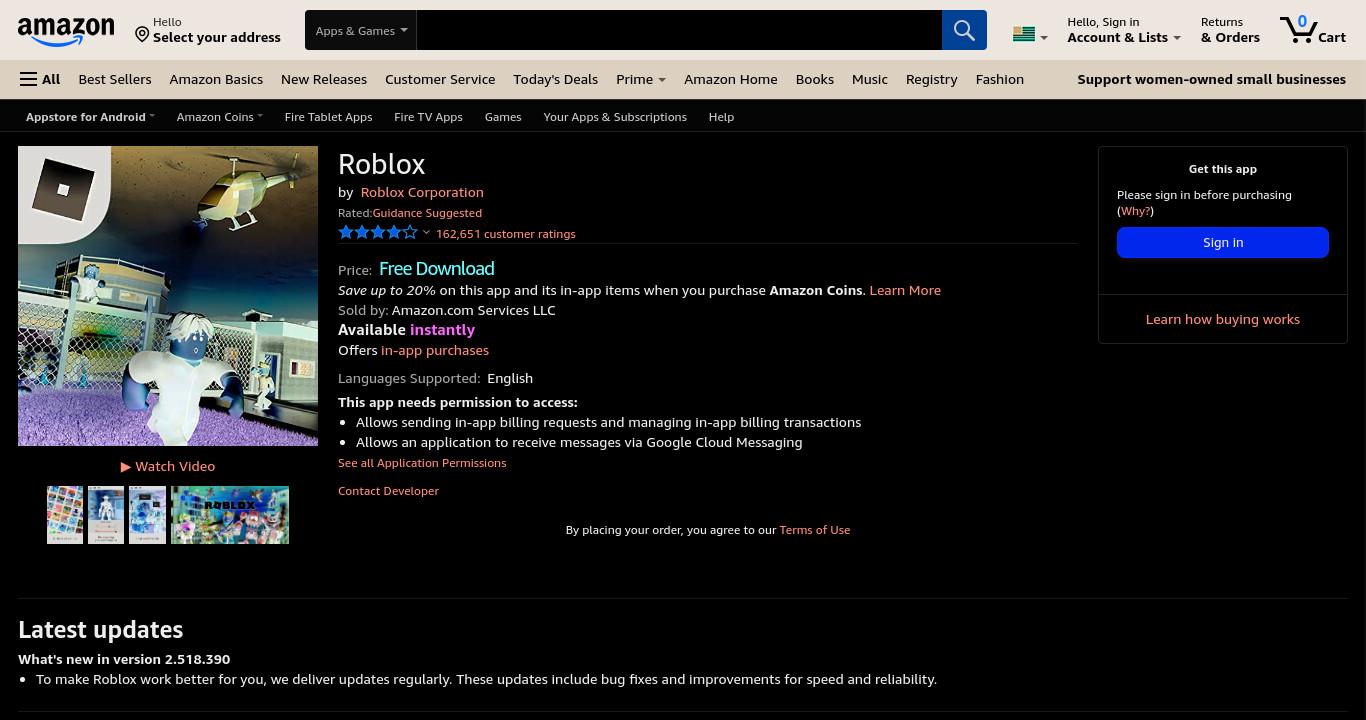Image resolution: width=1366 pixels, height=720 pixels.
Task: Open Fashion
Action: [x=1000, y=79]
